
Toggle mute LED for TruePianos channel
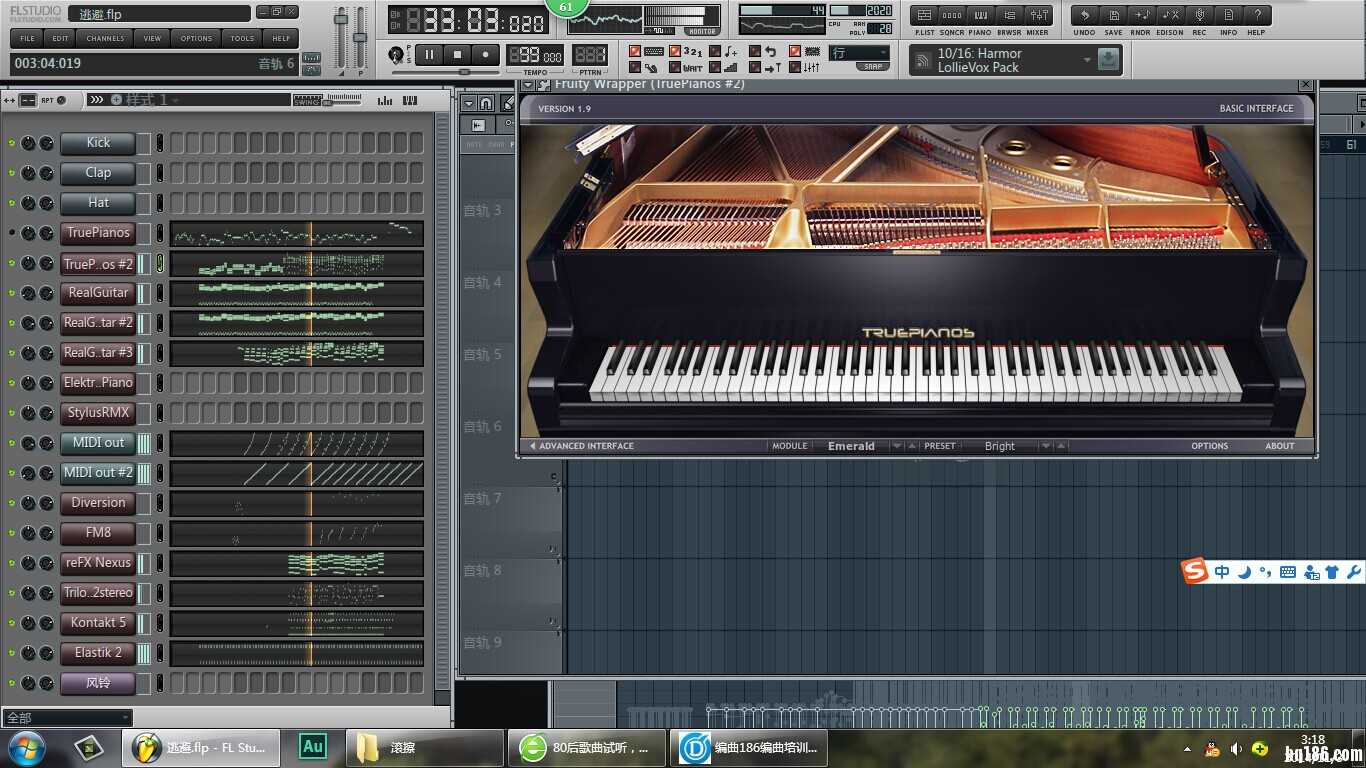click(12, 233)
